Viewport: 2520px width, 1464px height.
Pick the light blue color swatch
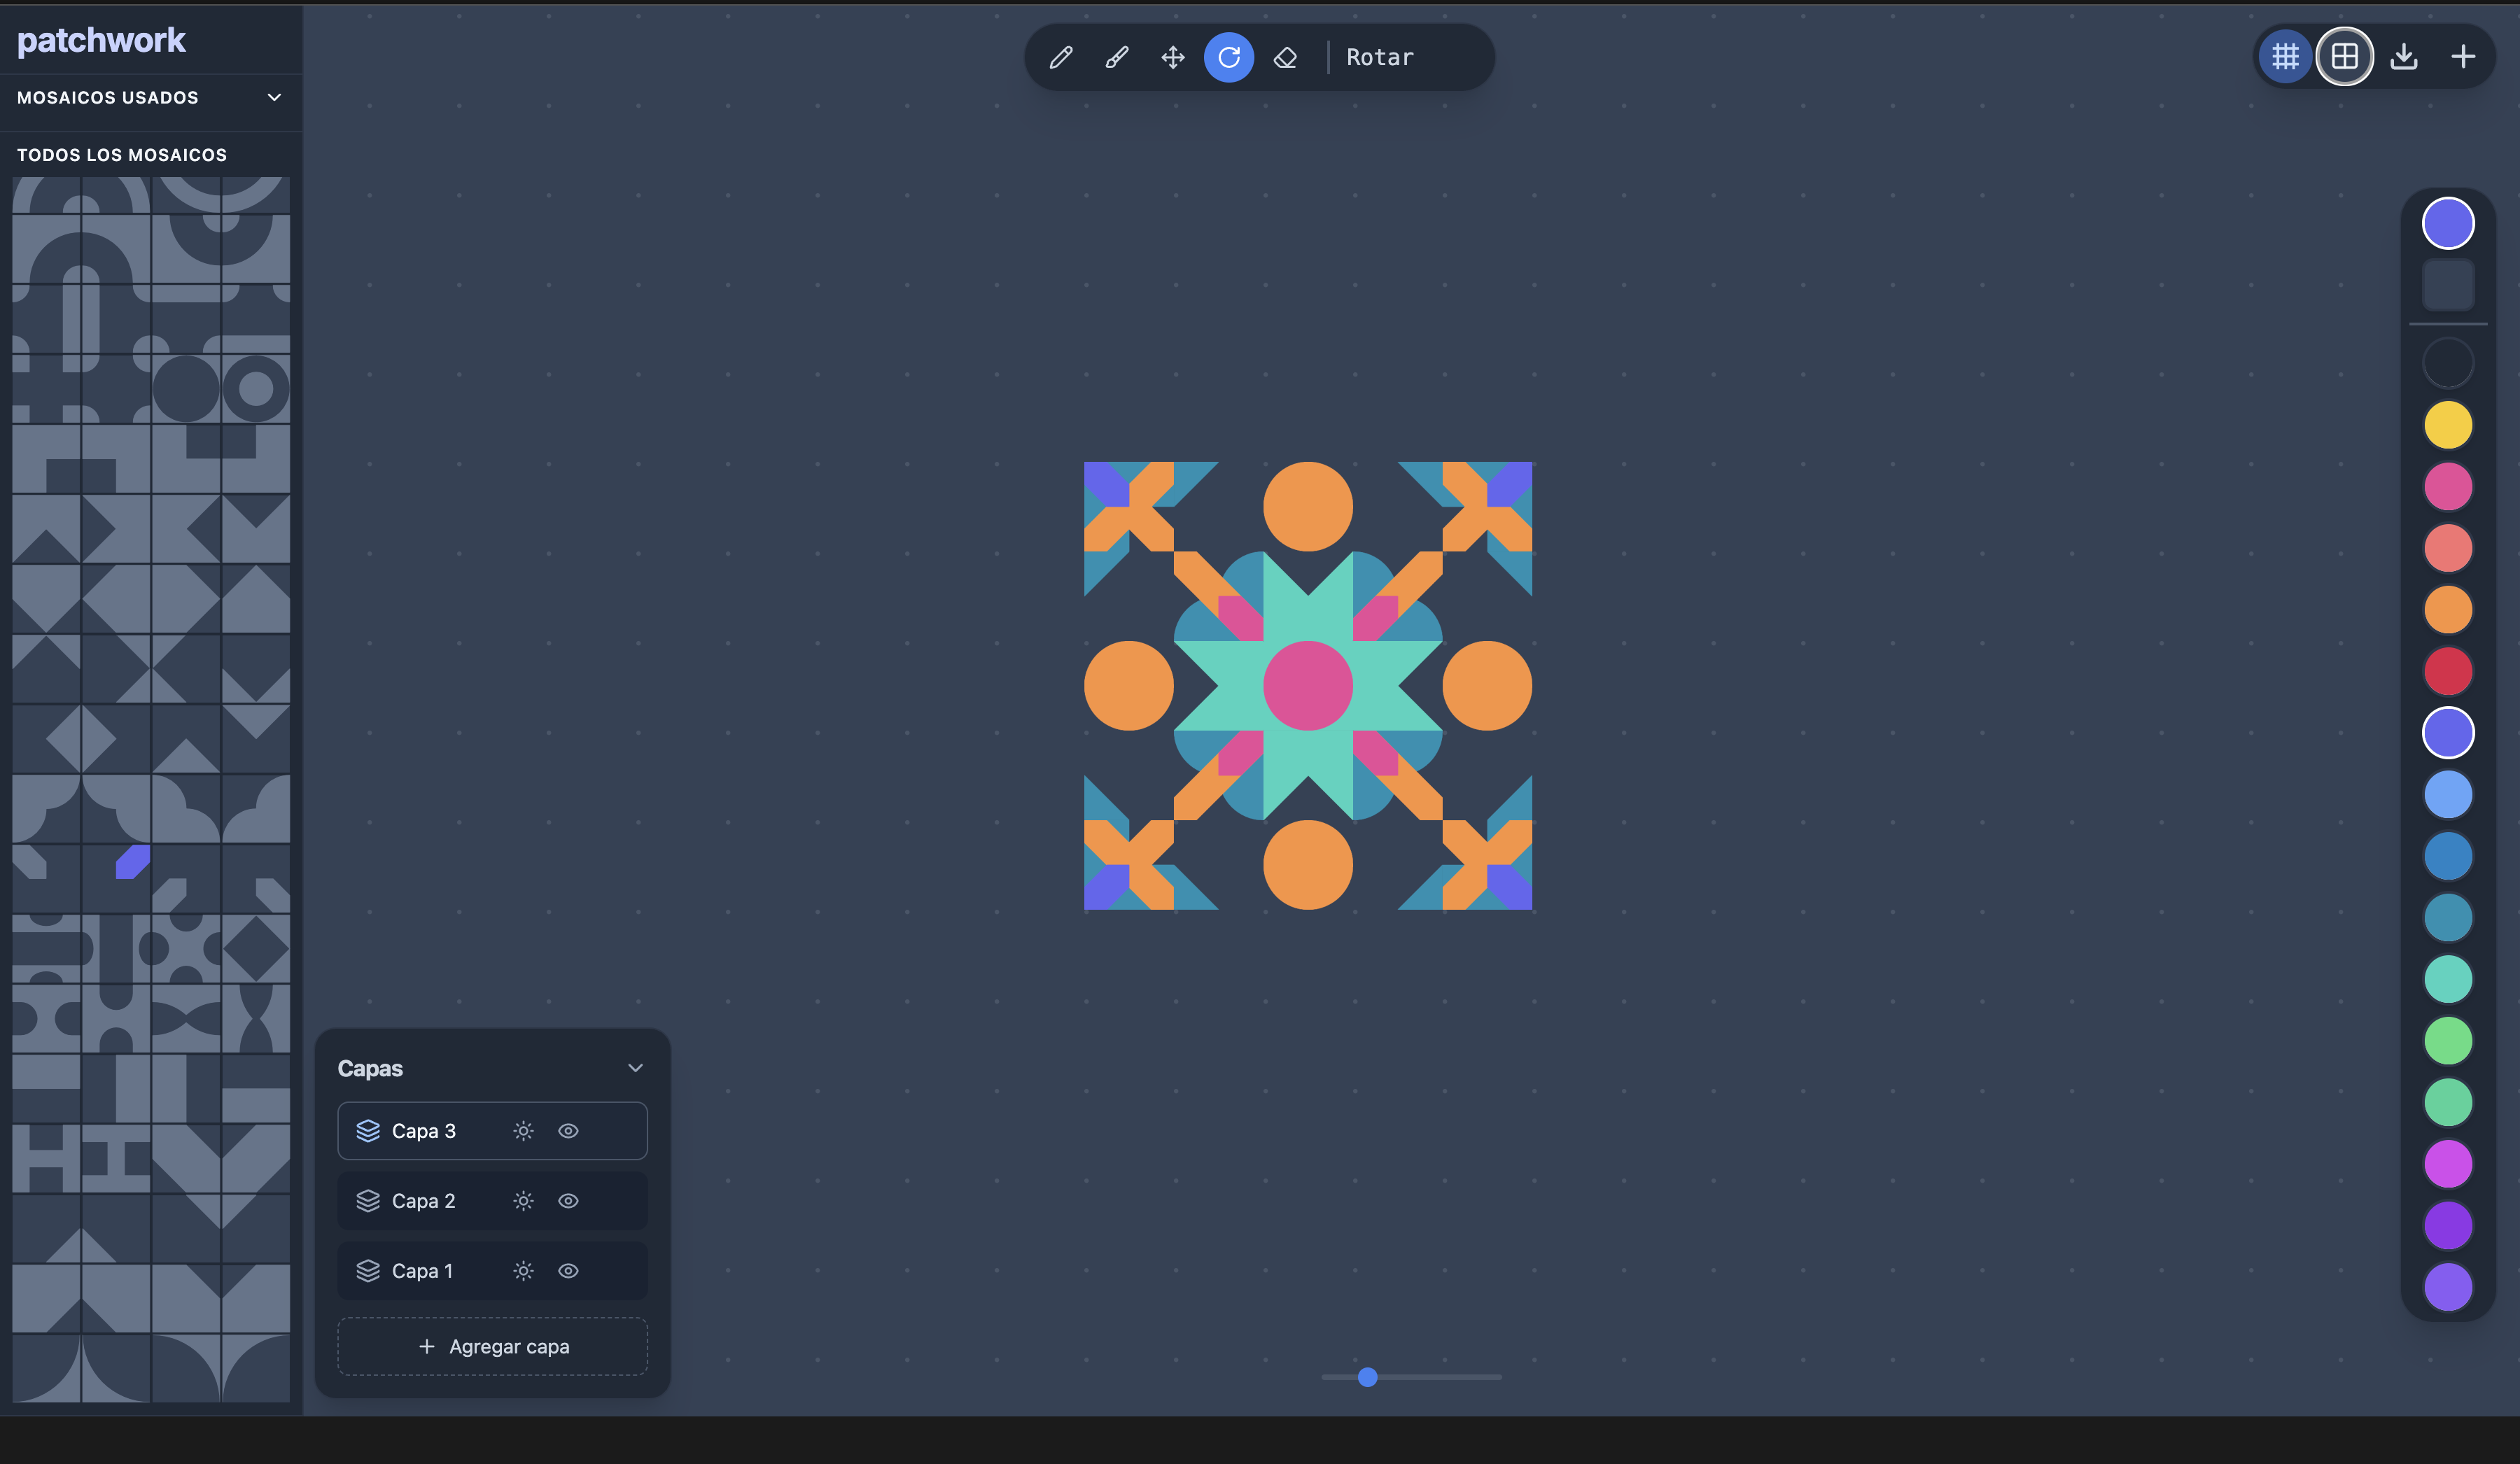pyautogui.click(x=2448, y=795)
